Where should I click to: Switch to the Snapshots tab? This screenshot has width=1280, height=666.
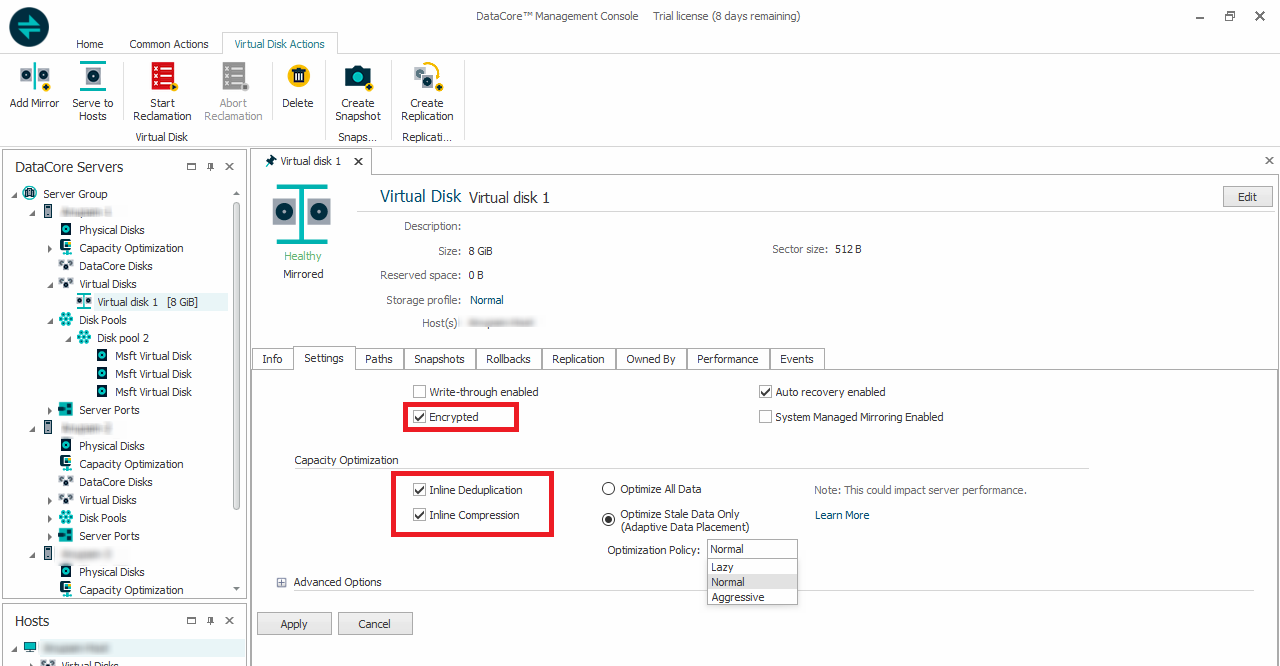click(439, 359)
